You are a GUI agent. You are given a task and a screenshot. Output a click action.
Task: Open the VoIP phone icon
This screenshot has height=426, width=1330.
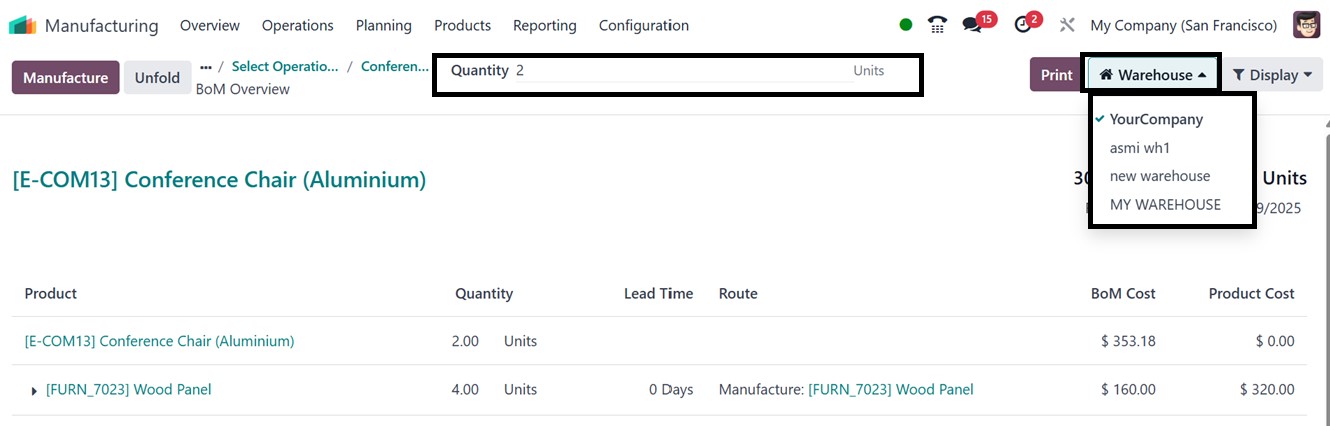[x=937, y=25]
